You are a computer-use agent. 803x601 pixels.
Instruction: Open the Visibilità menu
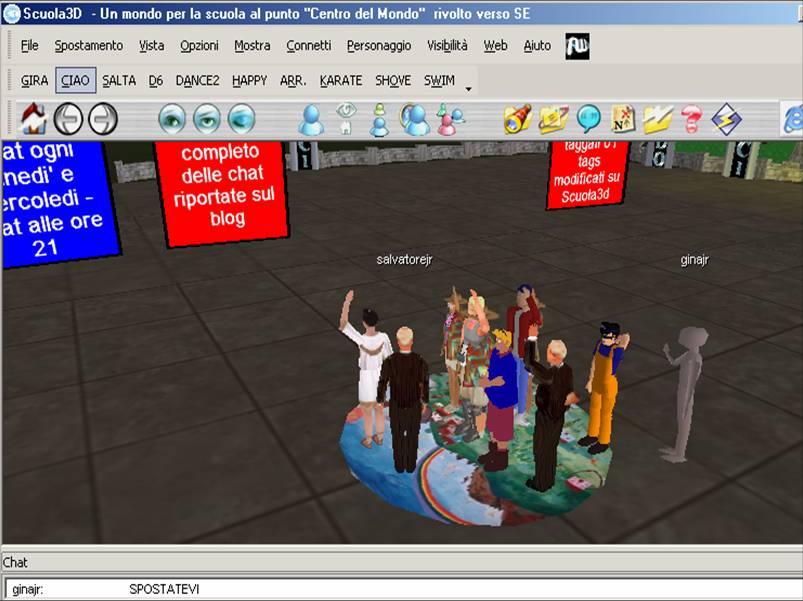tap(447, 46)
